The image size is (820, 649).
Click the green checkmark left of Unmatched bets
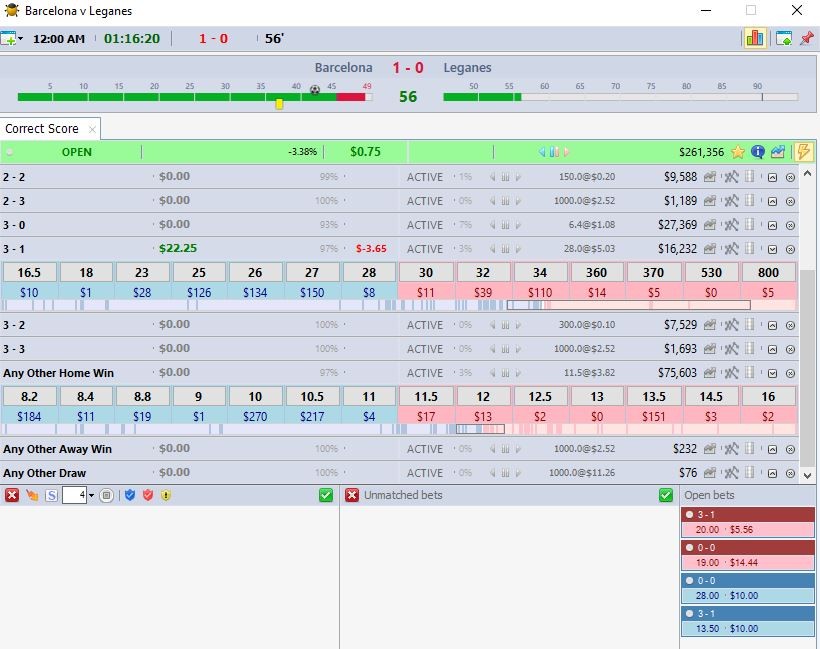(326, 495)
